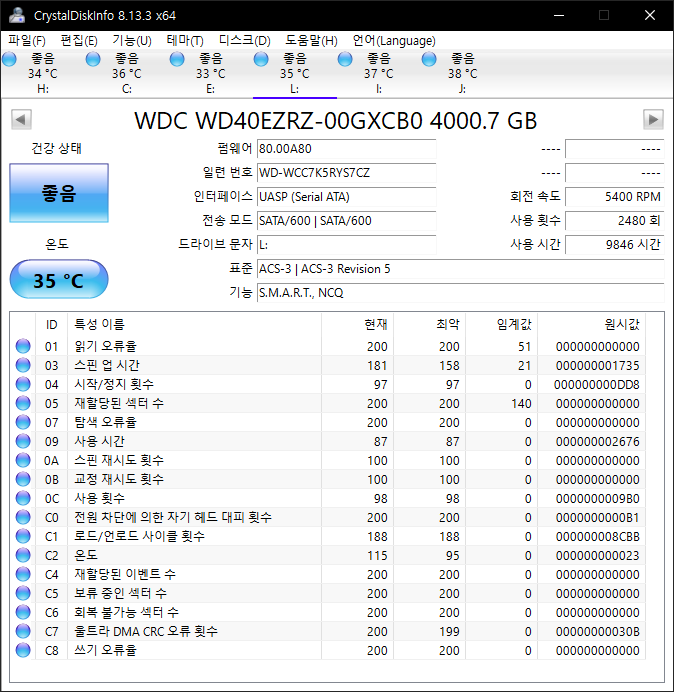Viewport: 674px width, 692px height.
Task: Click the drive letter field L:
Action: 346,244
